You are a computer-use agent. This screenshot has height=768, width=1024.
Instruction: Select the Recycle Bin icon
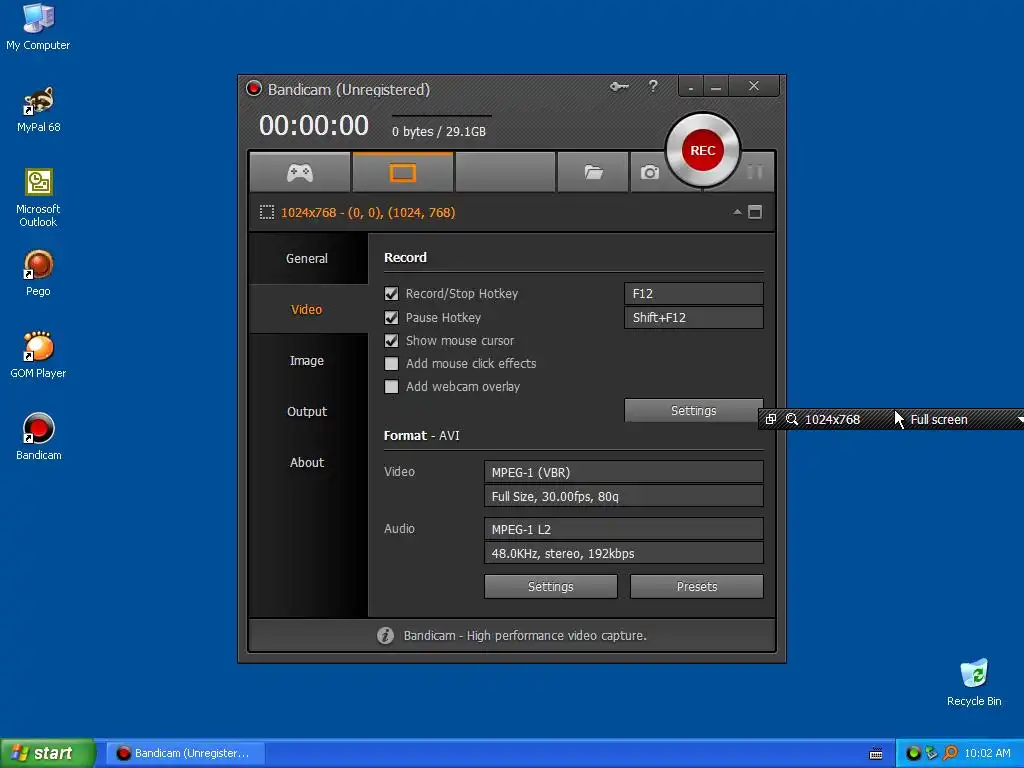pyautogui.click(x=974, y=684)
